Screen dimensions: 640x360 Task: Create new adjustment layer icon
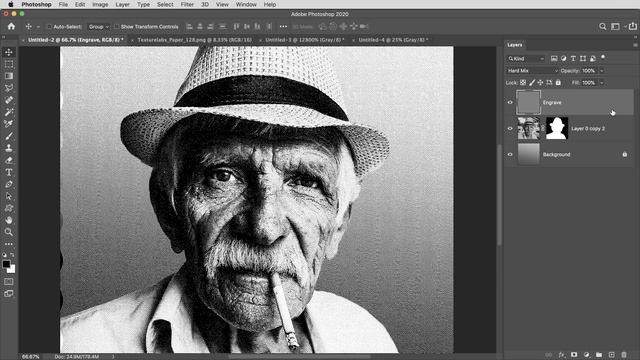587,355
